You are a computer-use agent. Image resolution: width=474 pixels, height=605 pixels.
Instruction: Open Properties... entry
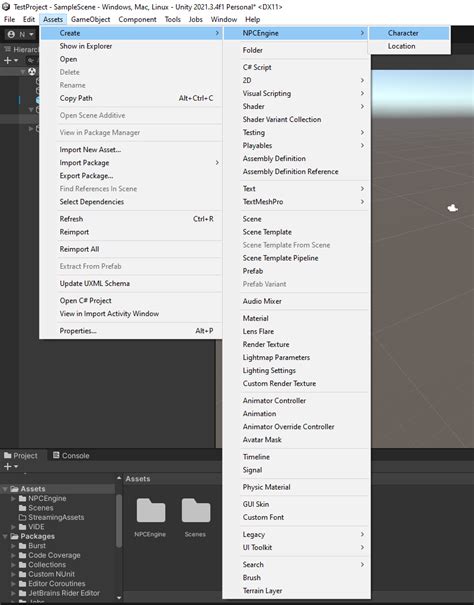click(x=131, y=331)
